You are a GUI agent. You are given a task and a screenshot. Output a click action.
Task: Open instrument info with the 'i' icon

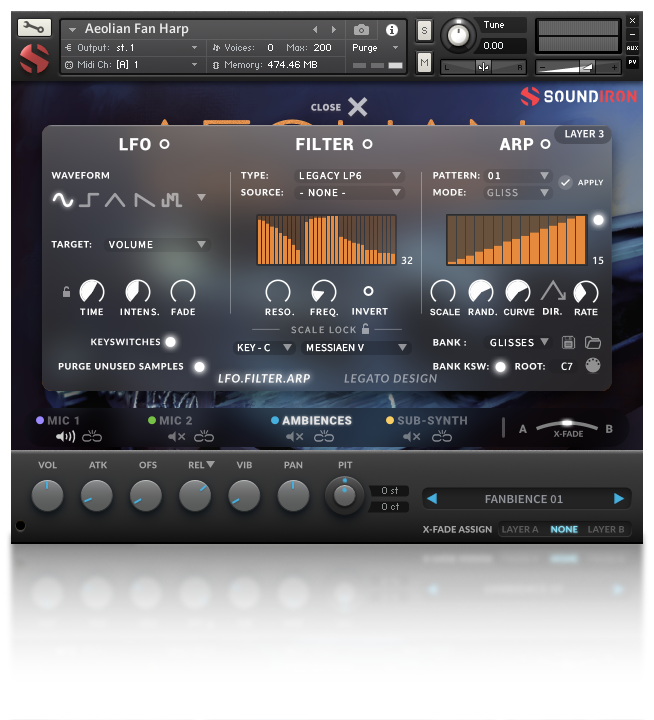(391, 30)
